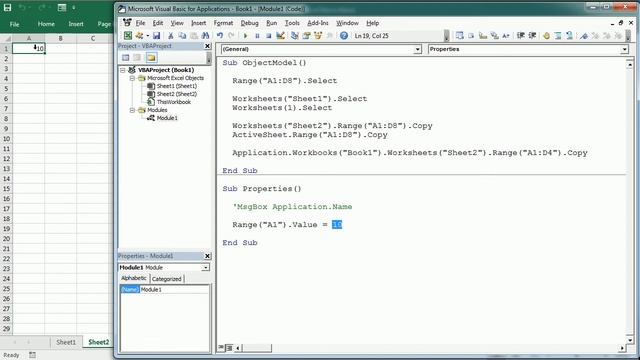Click Quick Info icon
The width and height of the screenshot is (640, 360).
(483, 36)
